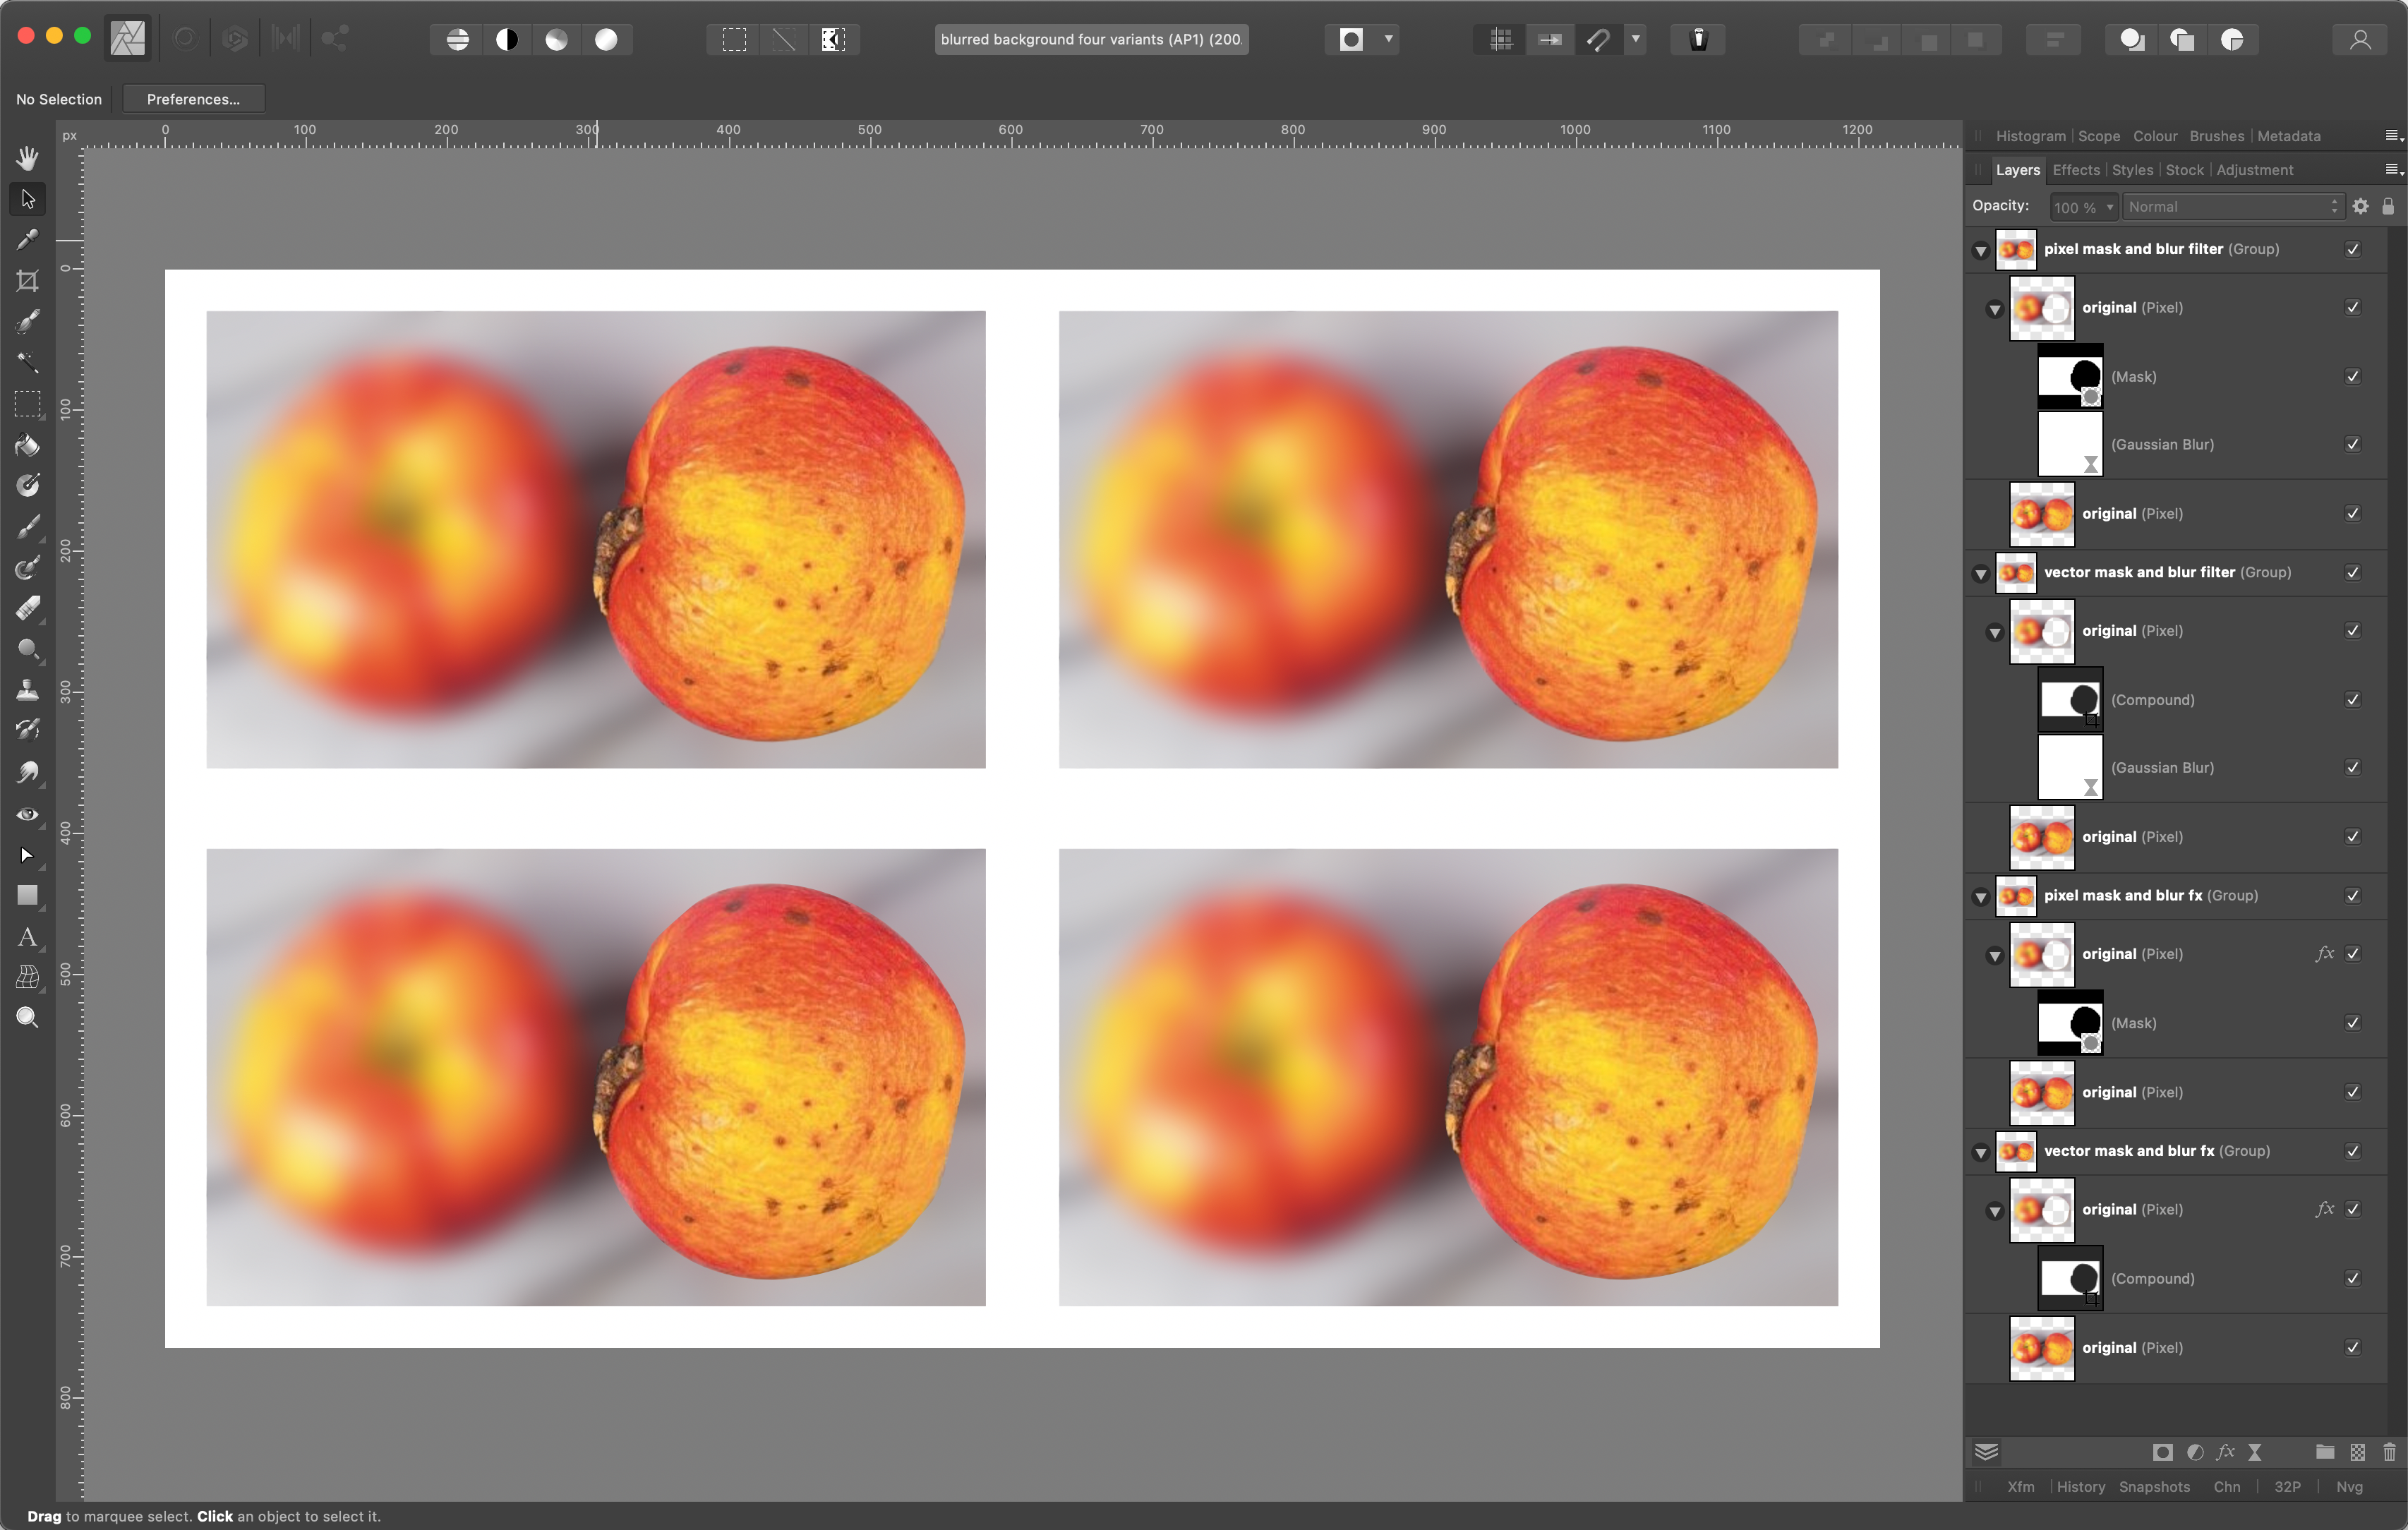The image size is (2408, 1530).
Task: Click the Auto Contrast toolbar icon
Action: coord(507,39)
